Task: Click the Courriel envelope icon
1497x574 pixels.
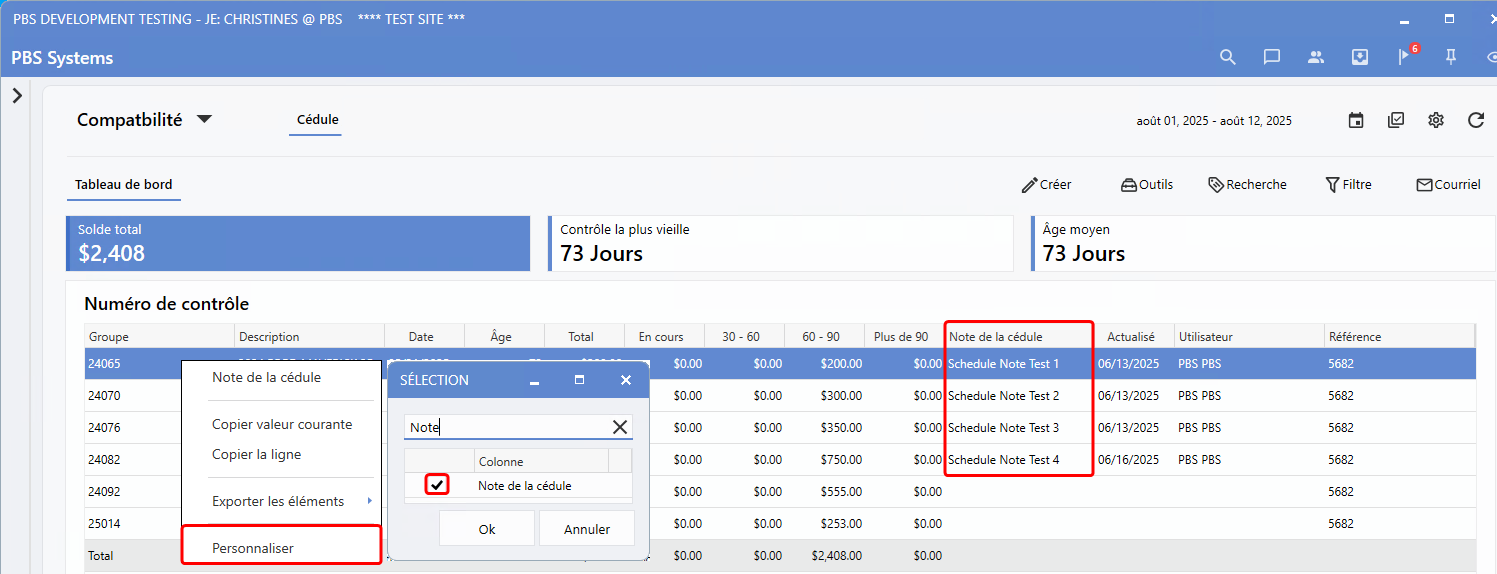Action: click(x=1425, y=185)
